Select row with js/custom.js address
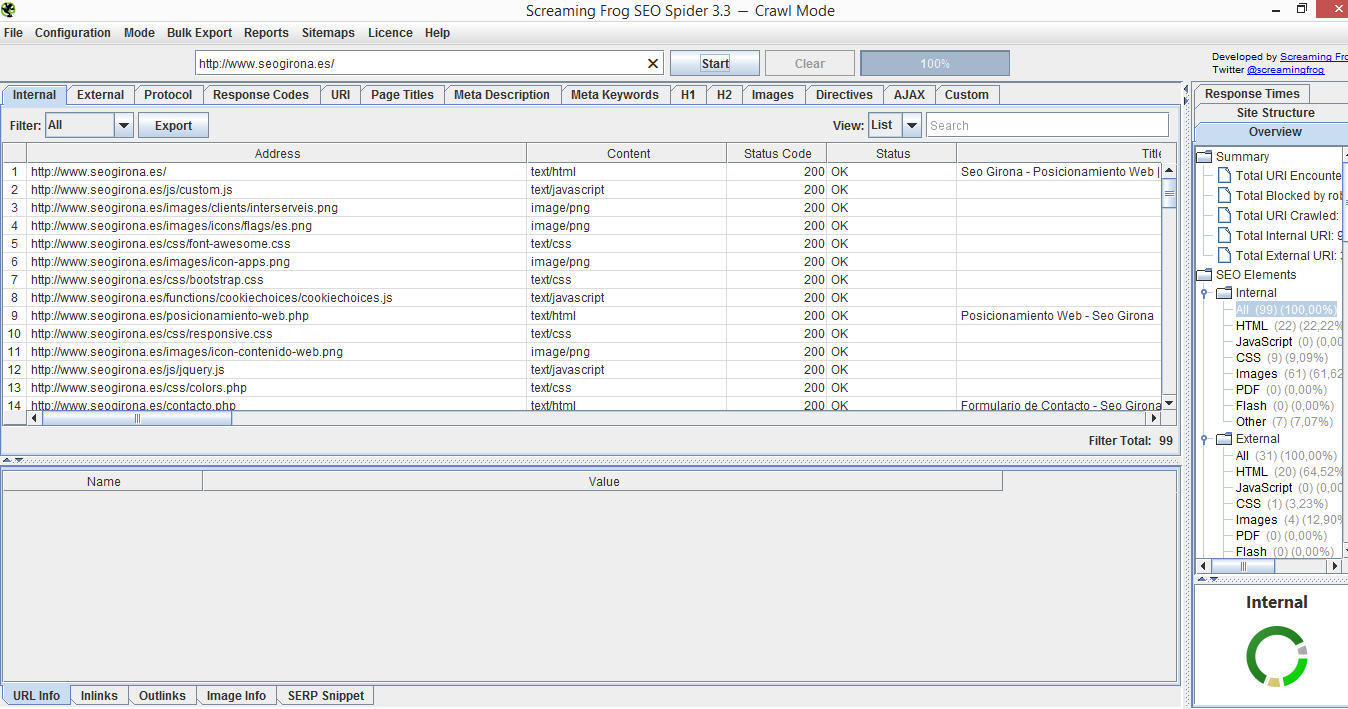The image size is (1348, 709). (x=582, y=190)
